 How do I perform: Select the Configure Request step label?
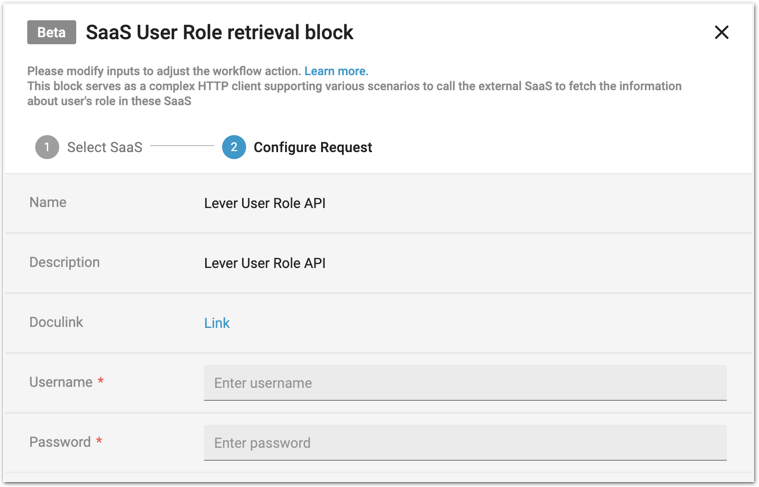312,147
